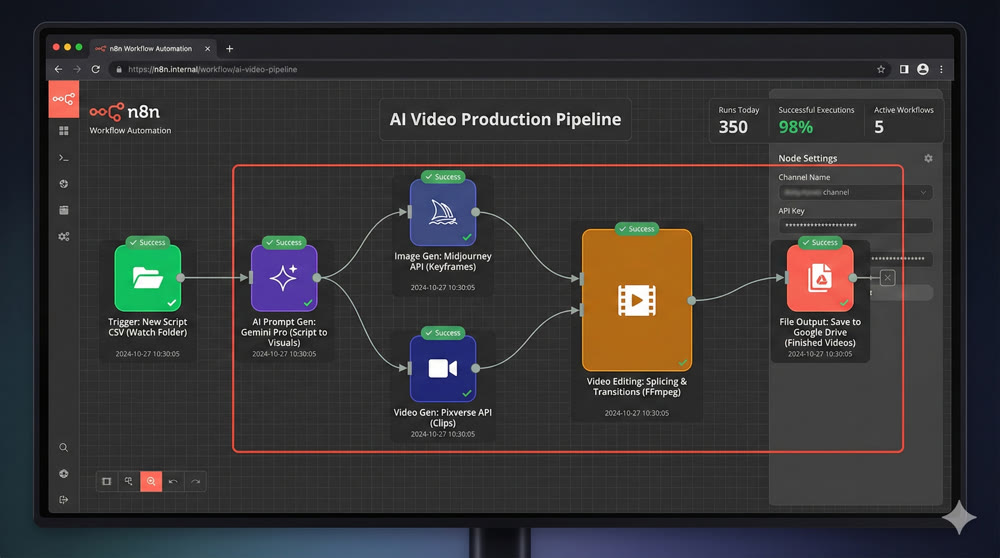Switch to the n8n Workflow Automation tab
Image resolution: width=1000 pixels, height=558 pixels.
[x=151, y=48]
